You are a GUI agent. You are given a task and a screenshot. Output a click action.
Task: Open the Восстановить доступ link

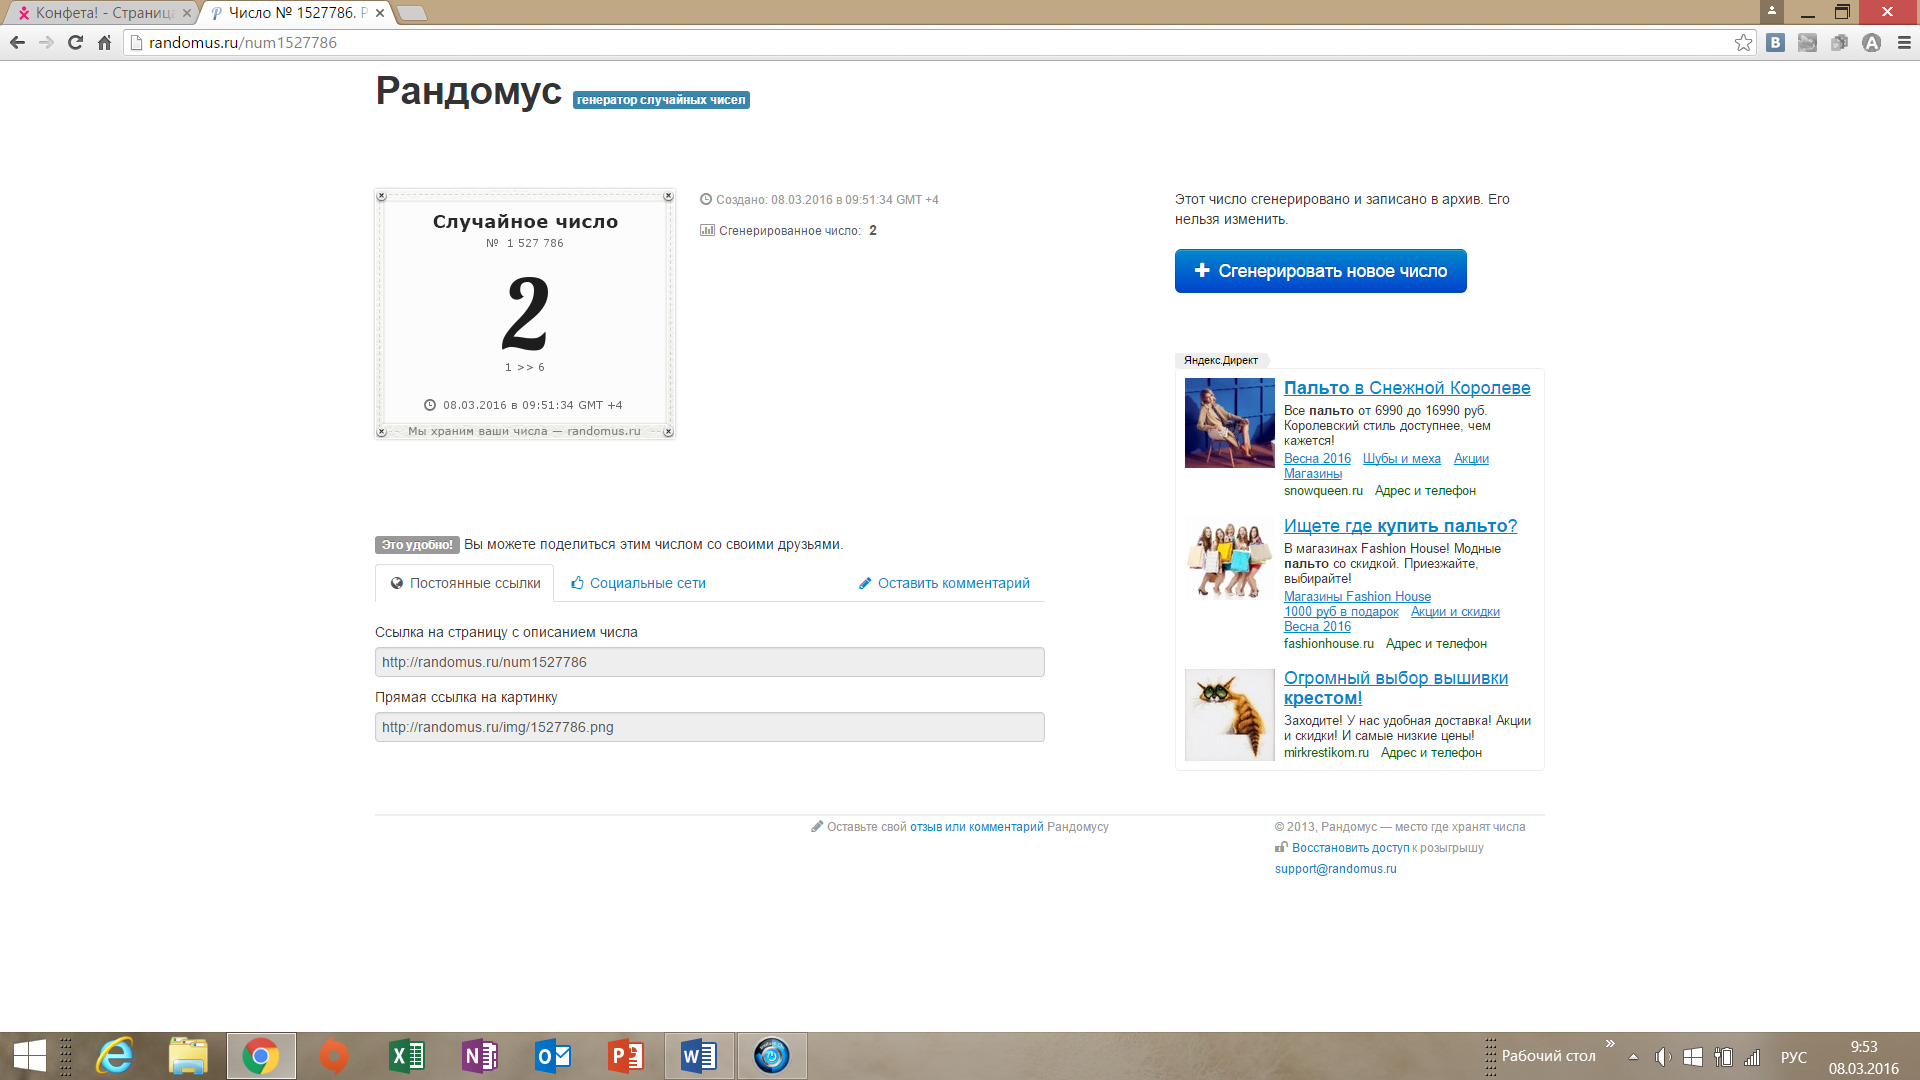[1349, 848]
